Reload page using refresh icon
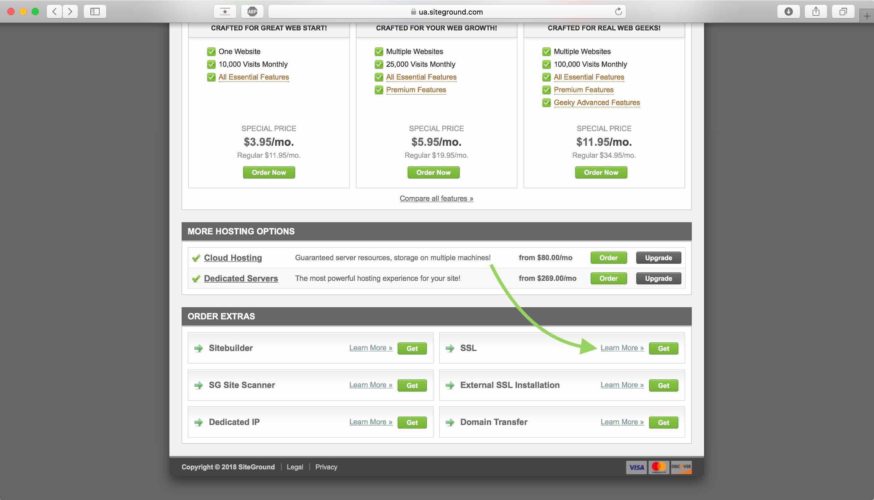The image size is (874, 500). pyautogui.click(x=618, y=11)
